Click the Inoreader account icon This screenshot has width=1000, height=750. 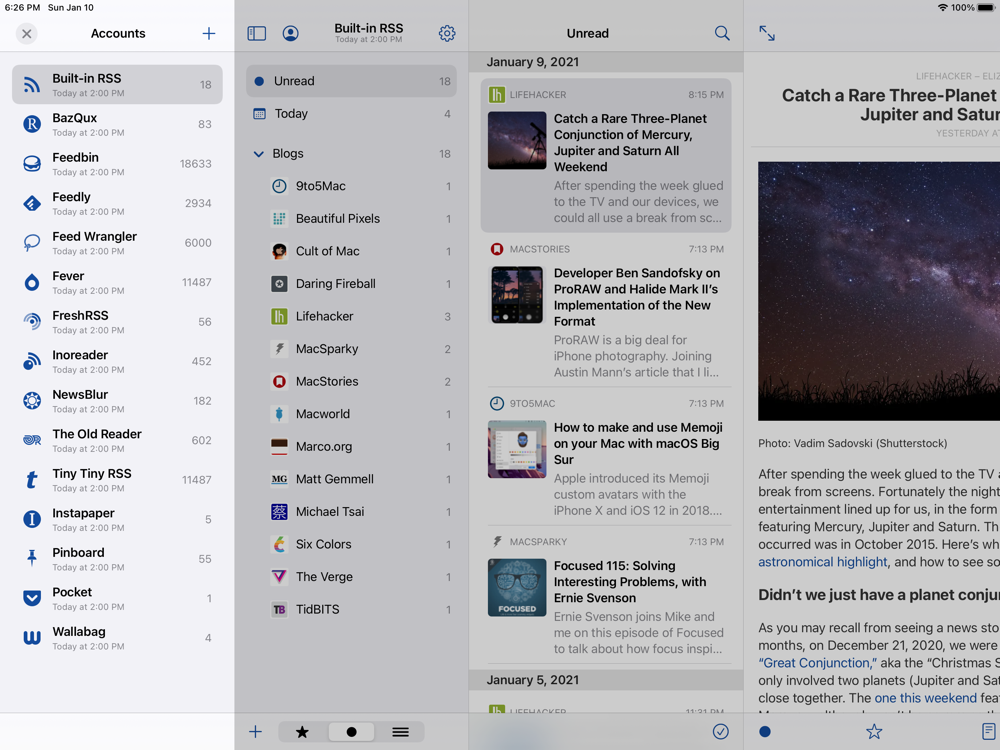(x=32, y=361)
